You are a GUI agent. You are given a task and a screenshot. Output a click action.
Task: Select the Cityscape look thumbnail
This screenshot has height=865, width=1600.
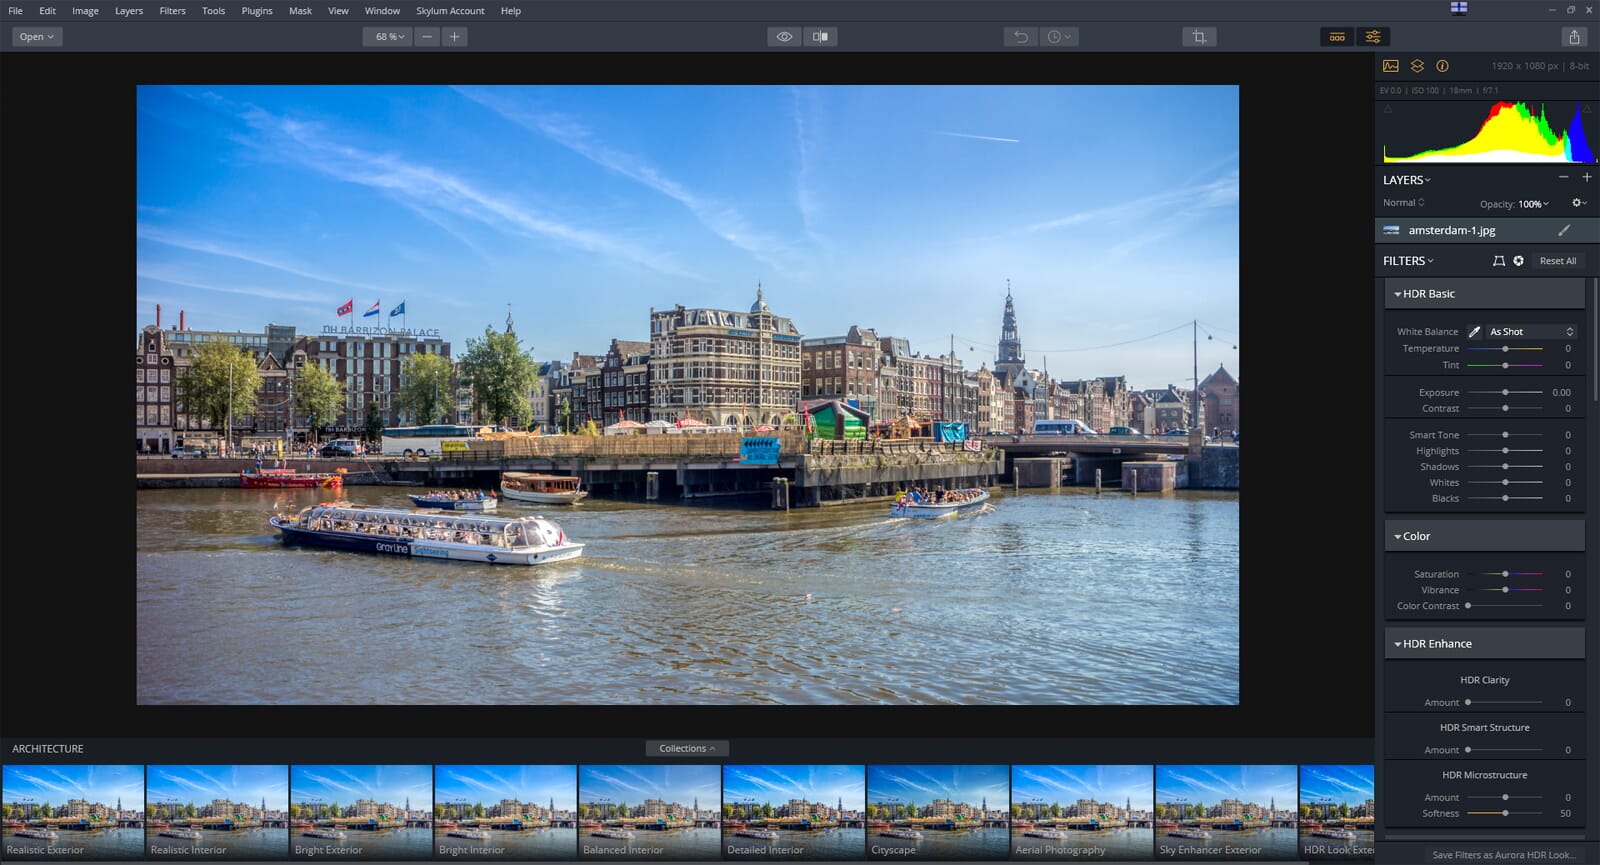coord(938,810)
